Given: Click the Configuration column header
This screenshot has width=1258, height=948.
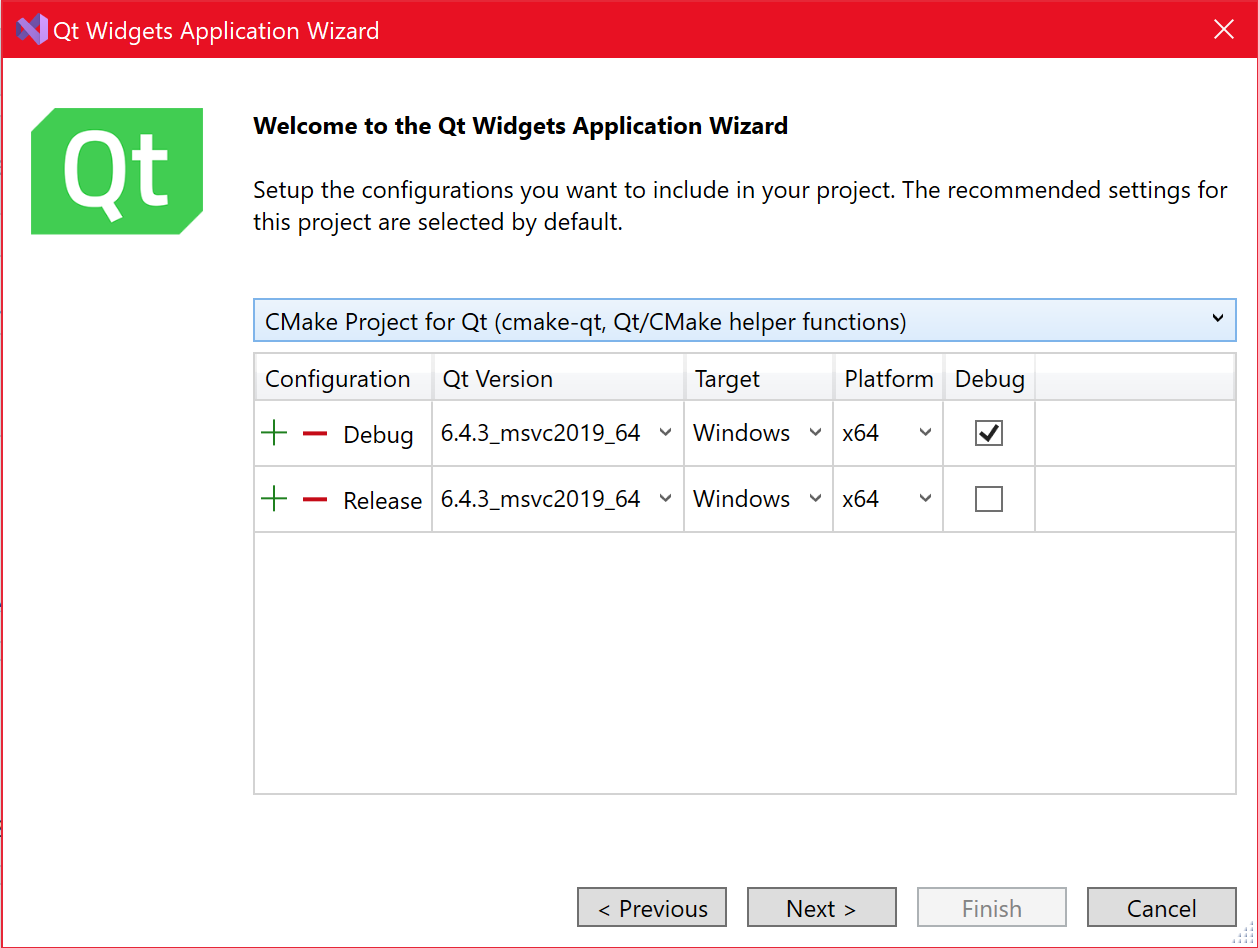Looking at the screenshot, I should click(x=337, y=378).
